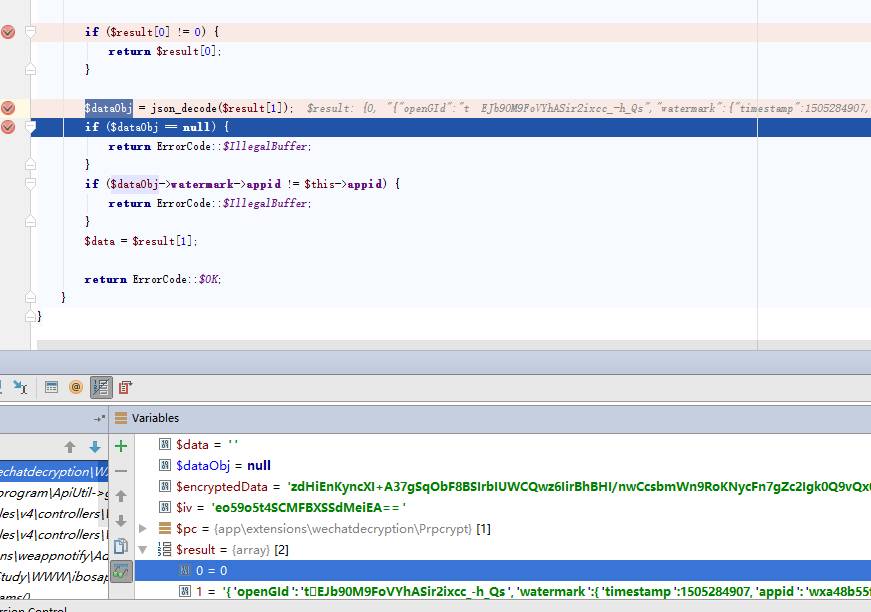This screenshot has height=612, width=871.
Task: Select next frame with blue down arrow
Action: pos(95,447)
